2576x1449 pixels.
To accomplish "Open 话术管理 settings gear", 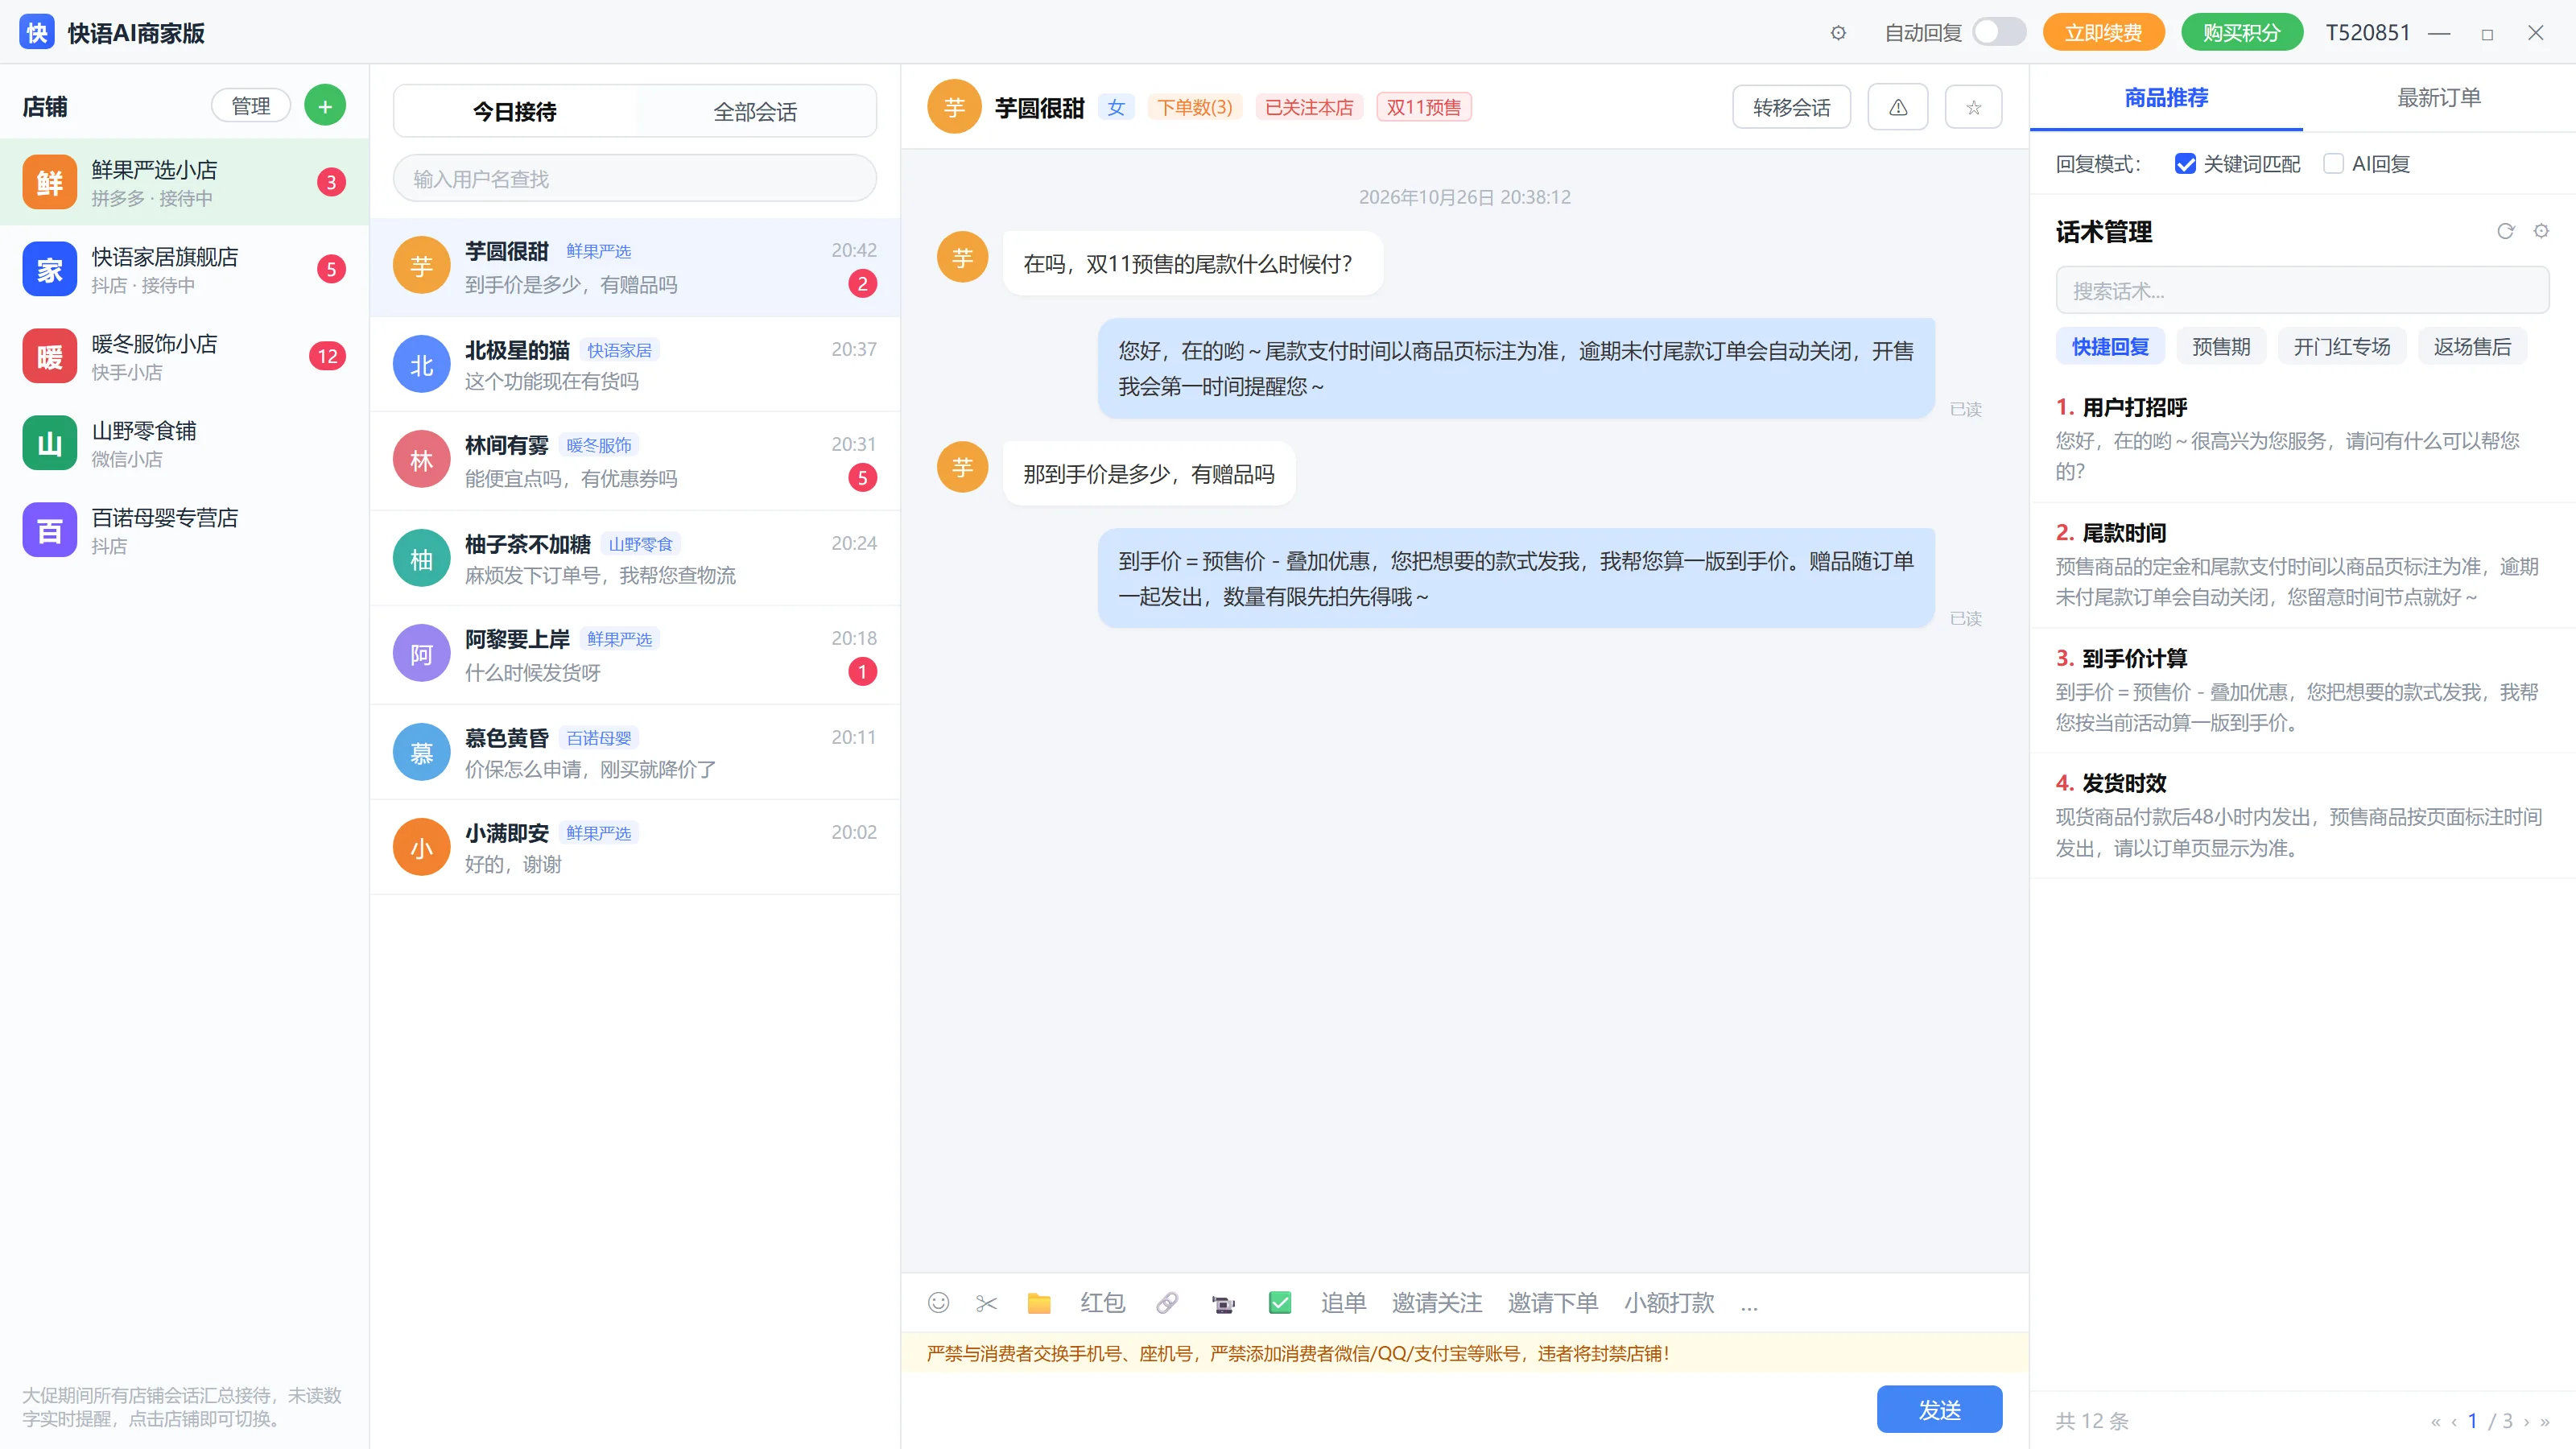I will tap(2541, 231).
